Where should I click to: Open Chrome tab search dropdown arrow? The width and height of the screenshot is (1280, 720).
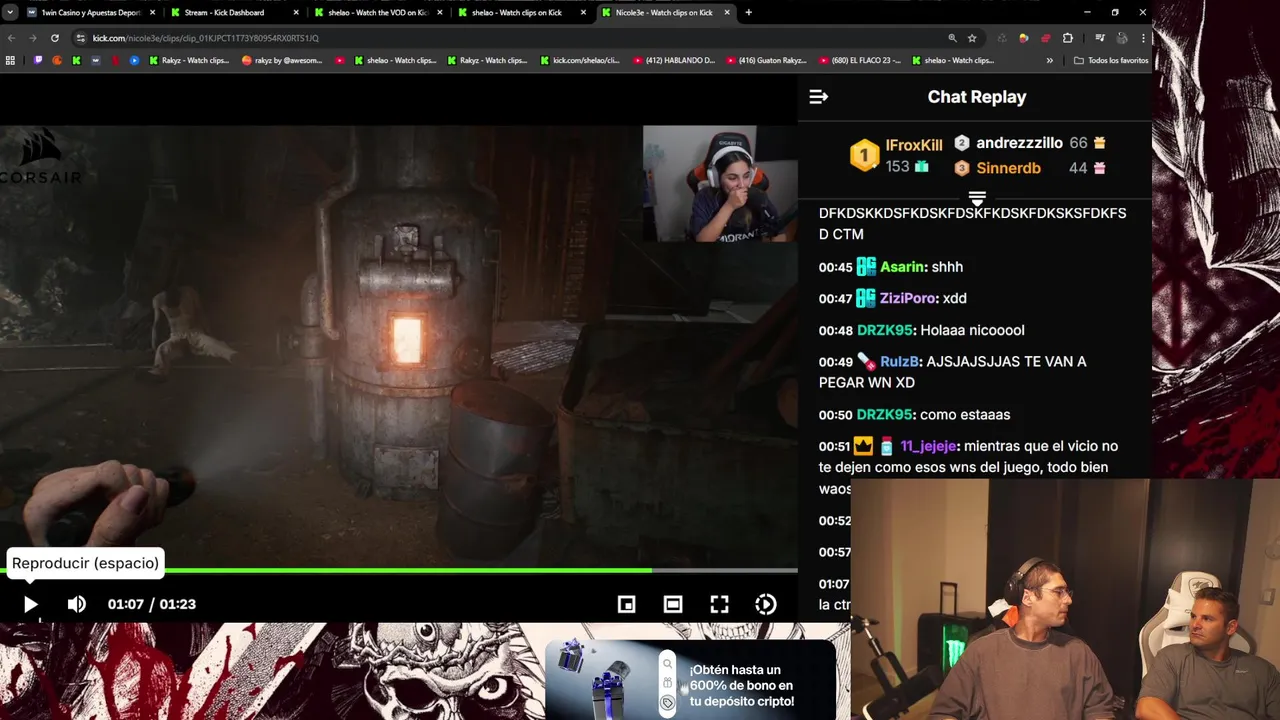11,12
